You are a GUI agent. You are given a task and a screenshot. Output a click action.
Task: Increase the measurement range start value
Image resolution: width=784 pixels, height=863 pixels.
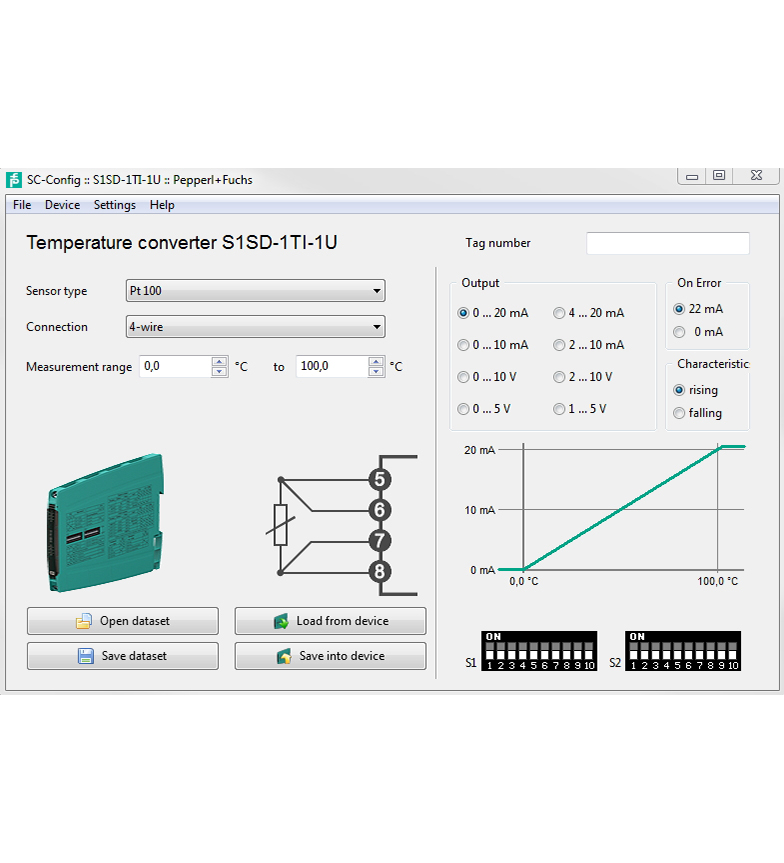220,362
